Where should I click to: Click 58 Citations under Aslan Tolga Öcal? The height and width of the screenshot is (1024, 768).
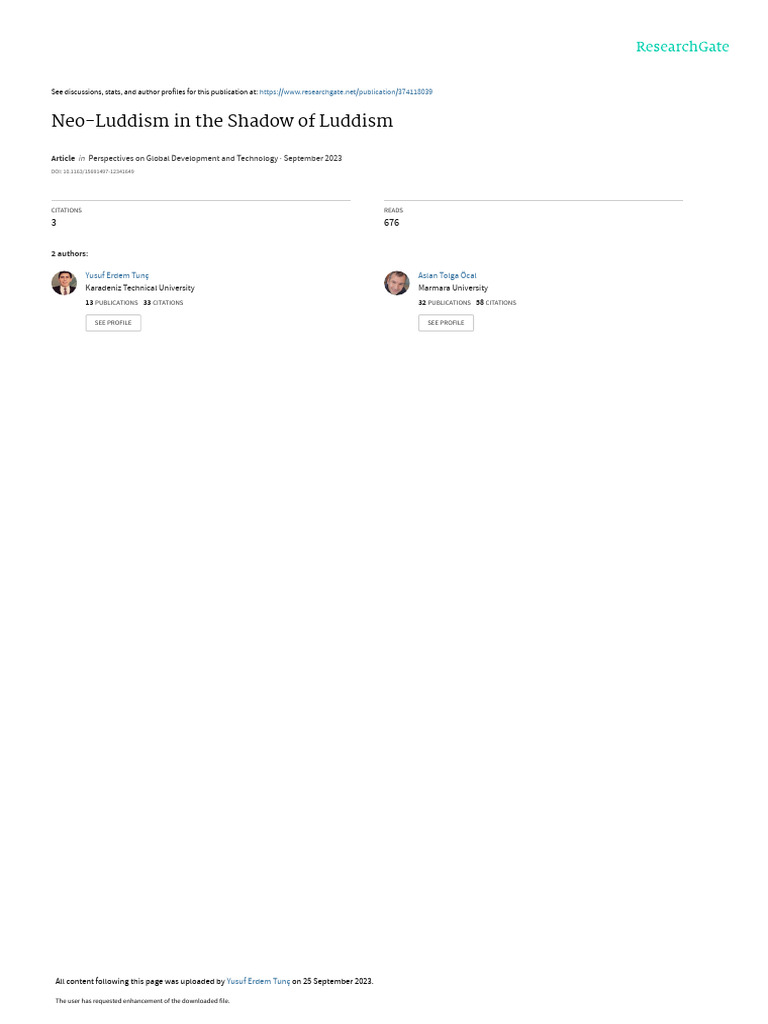pyautogui.click(x=496, y=303)
